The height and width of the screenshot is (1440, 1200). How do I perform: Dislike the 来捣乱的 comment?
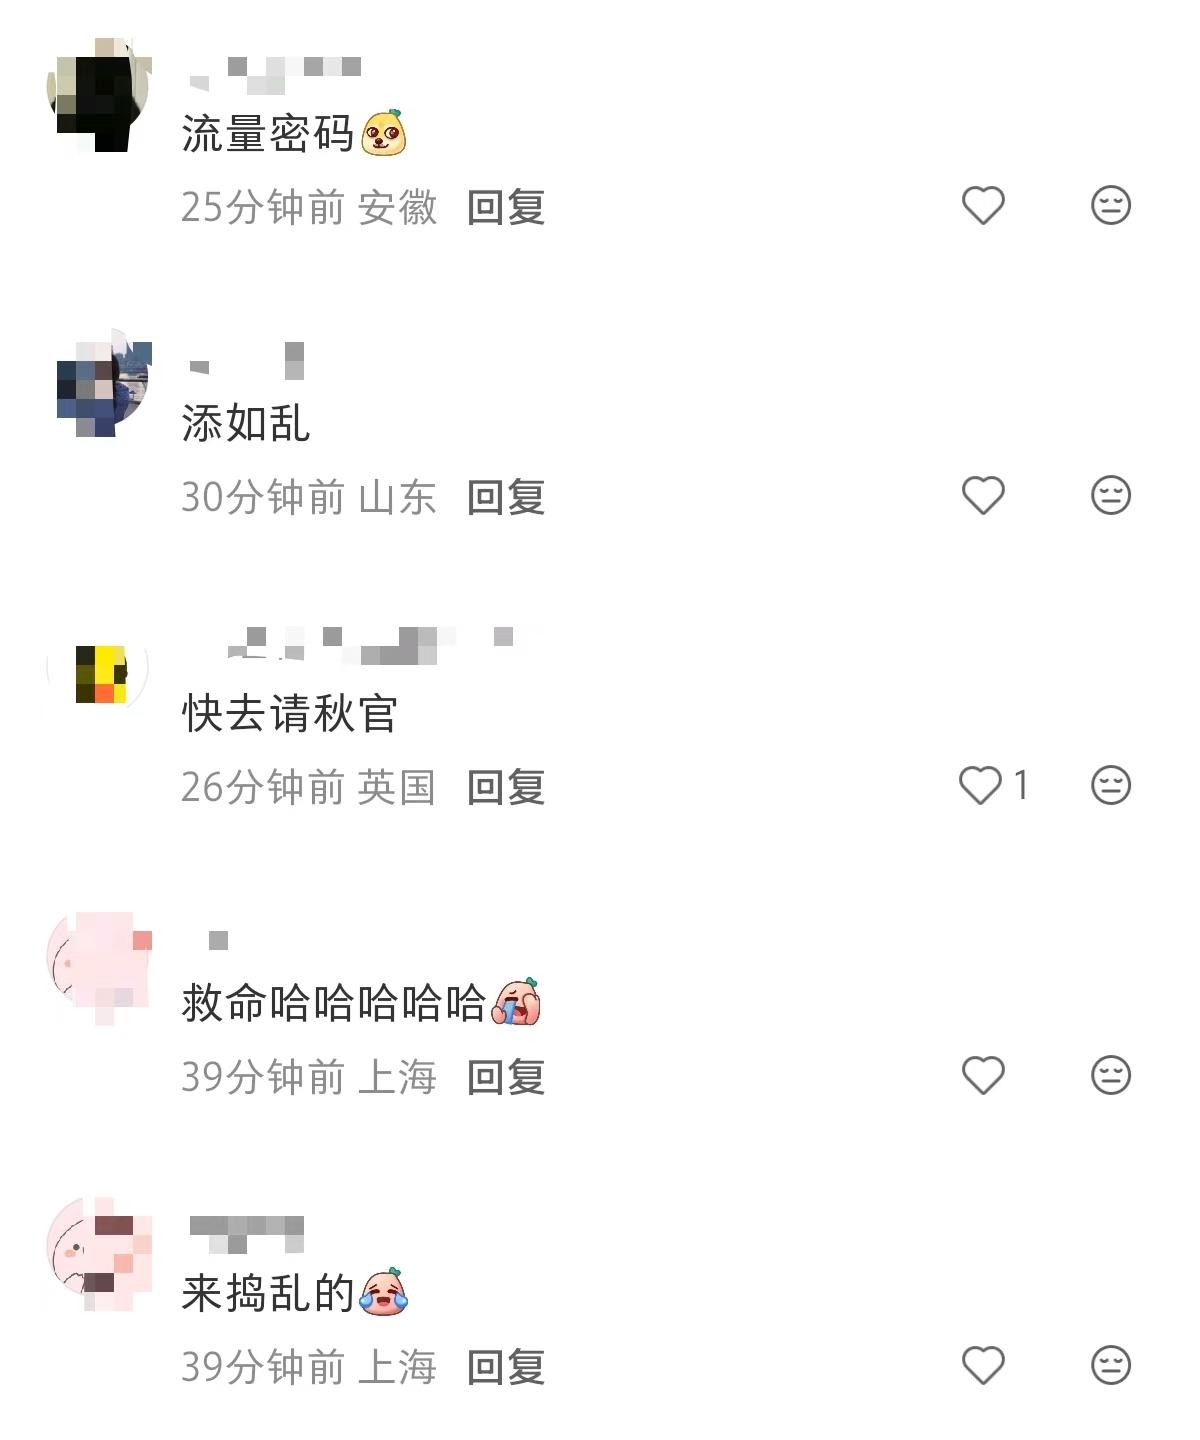coord(1110,1366)
